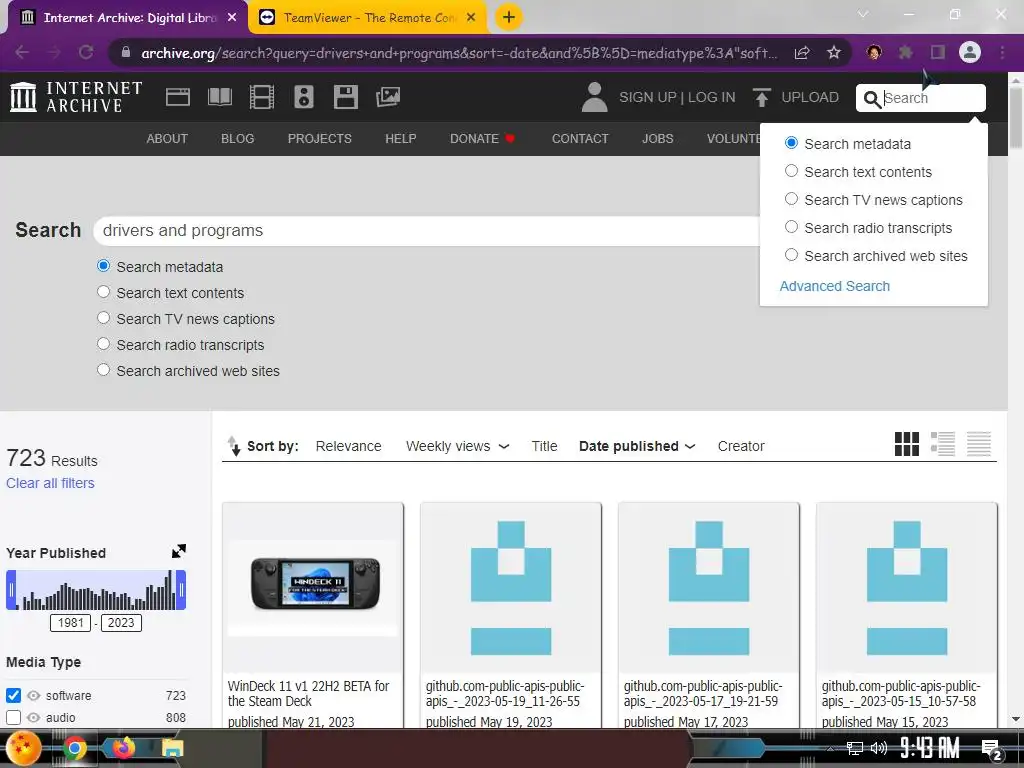Open the volume control in system tray
The height and width of the screenshot is (768, 1024).
pyautogui.click(x=879, y=748)
